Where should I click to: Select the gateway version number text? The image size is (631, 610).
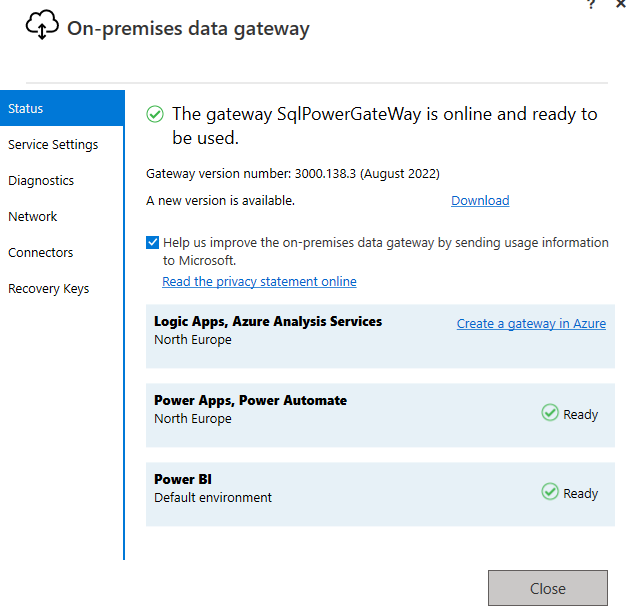[293, 174]
